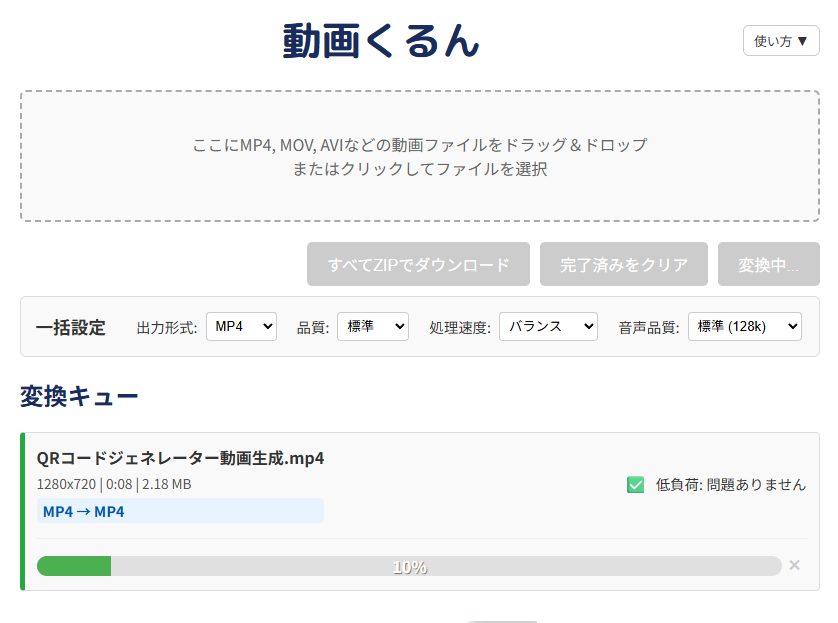Open the 音声品質 標準 (128k) dropdown
The width and height of the screenshot is (838, 623).
click(x=745, y=326)
